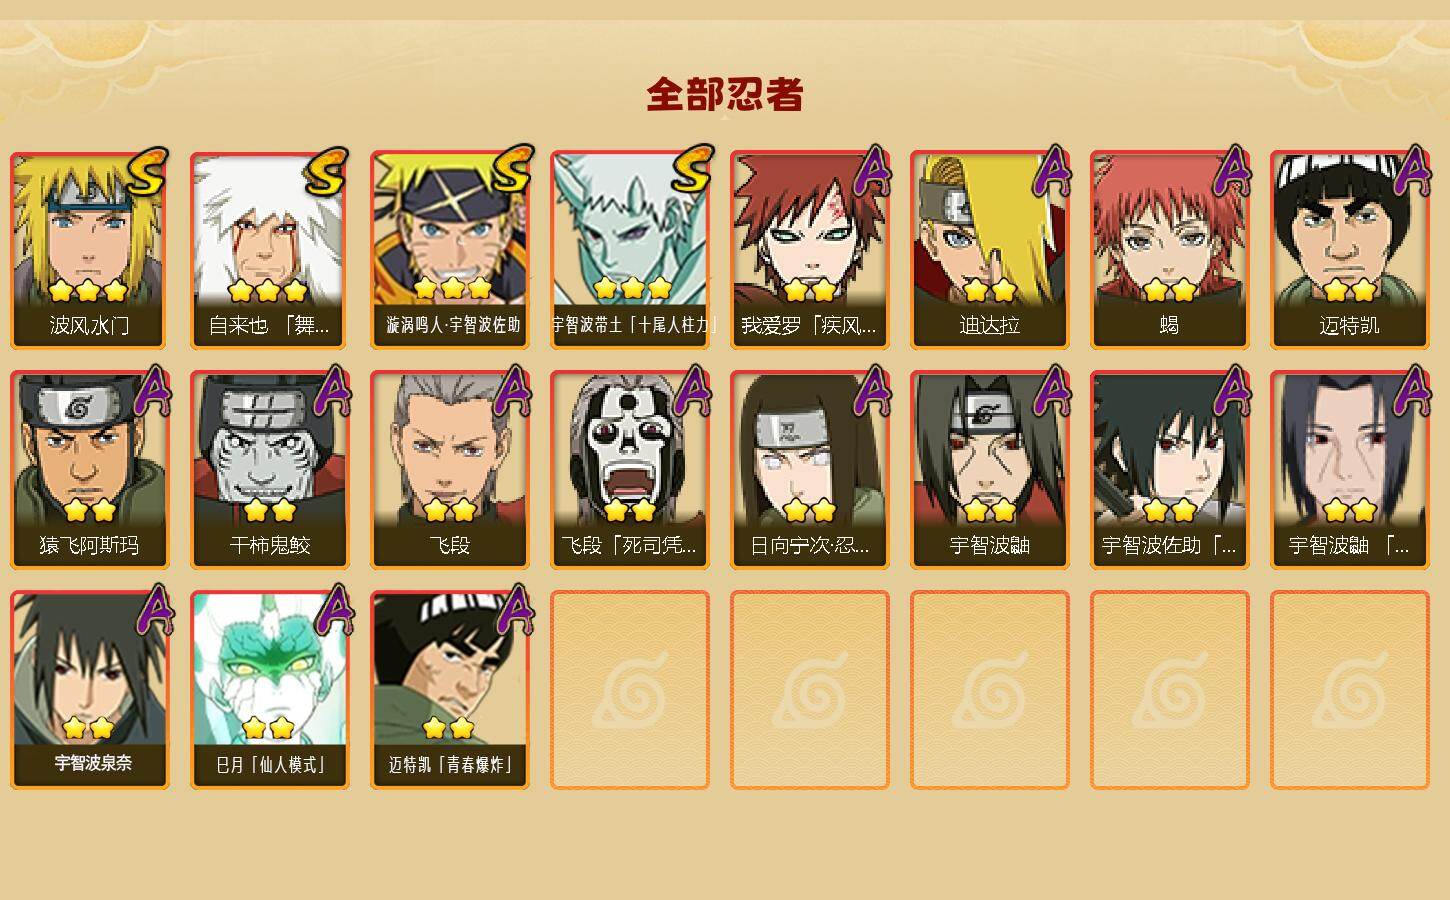Choose the 巳月「仙人模式」card
Viewport: 1450px width, 900px height.
(270, 690)
